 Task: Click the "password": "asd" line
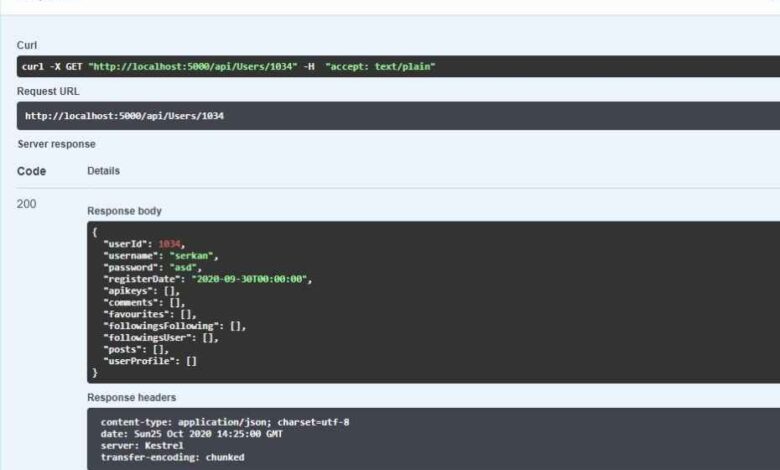pos(152,268)
